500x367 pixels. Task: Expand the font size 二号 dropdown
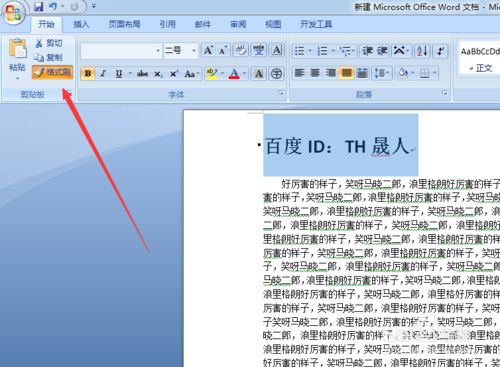point(194,51)
